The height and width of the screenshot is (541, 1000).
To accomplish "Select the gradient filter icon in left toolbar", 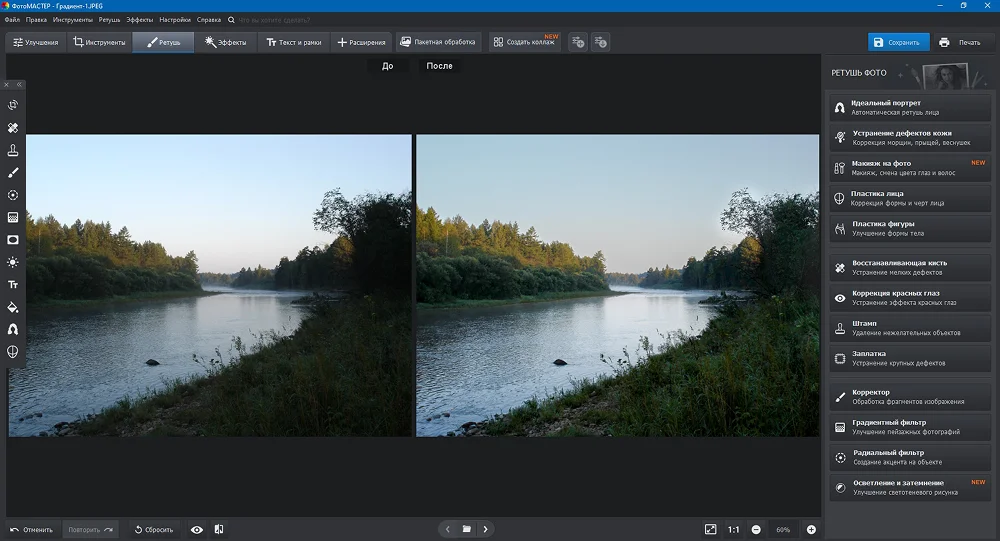I will [x=13, y=218].
